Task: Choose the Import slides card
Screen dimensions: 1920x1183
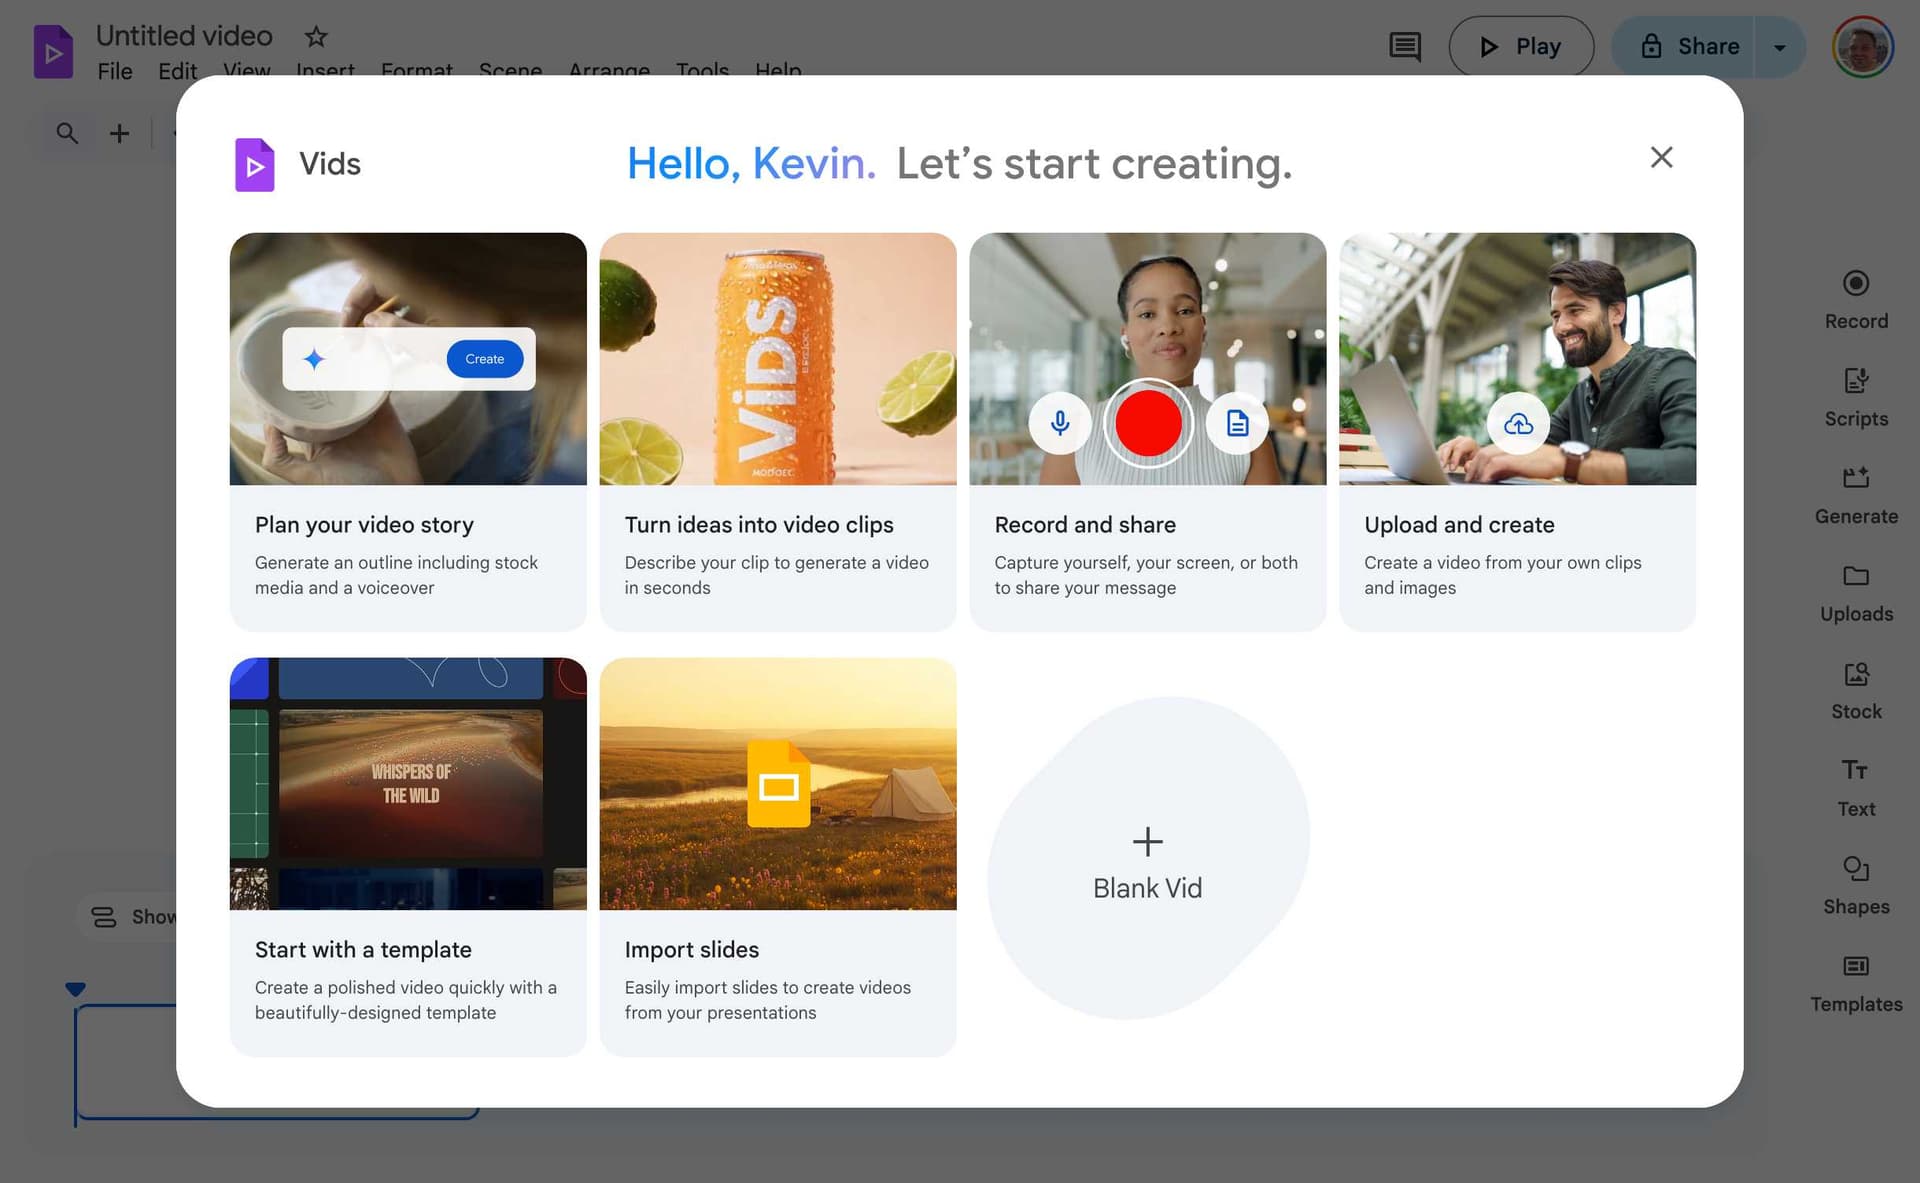Action: pos(777,856)
